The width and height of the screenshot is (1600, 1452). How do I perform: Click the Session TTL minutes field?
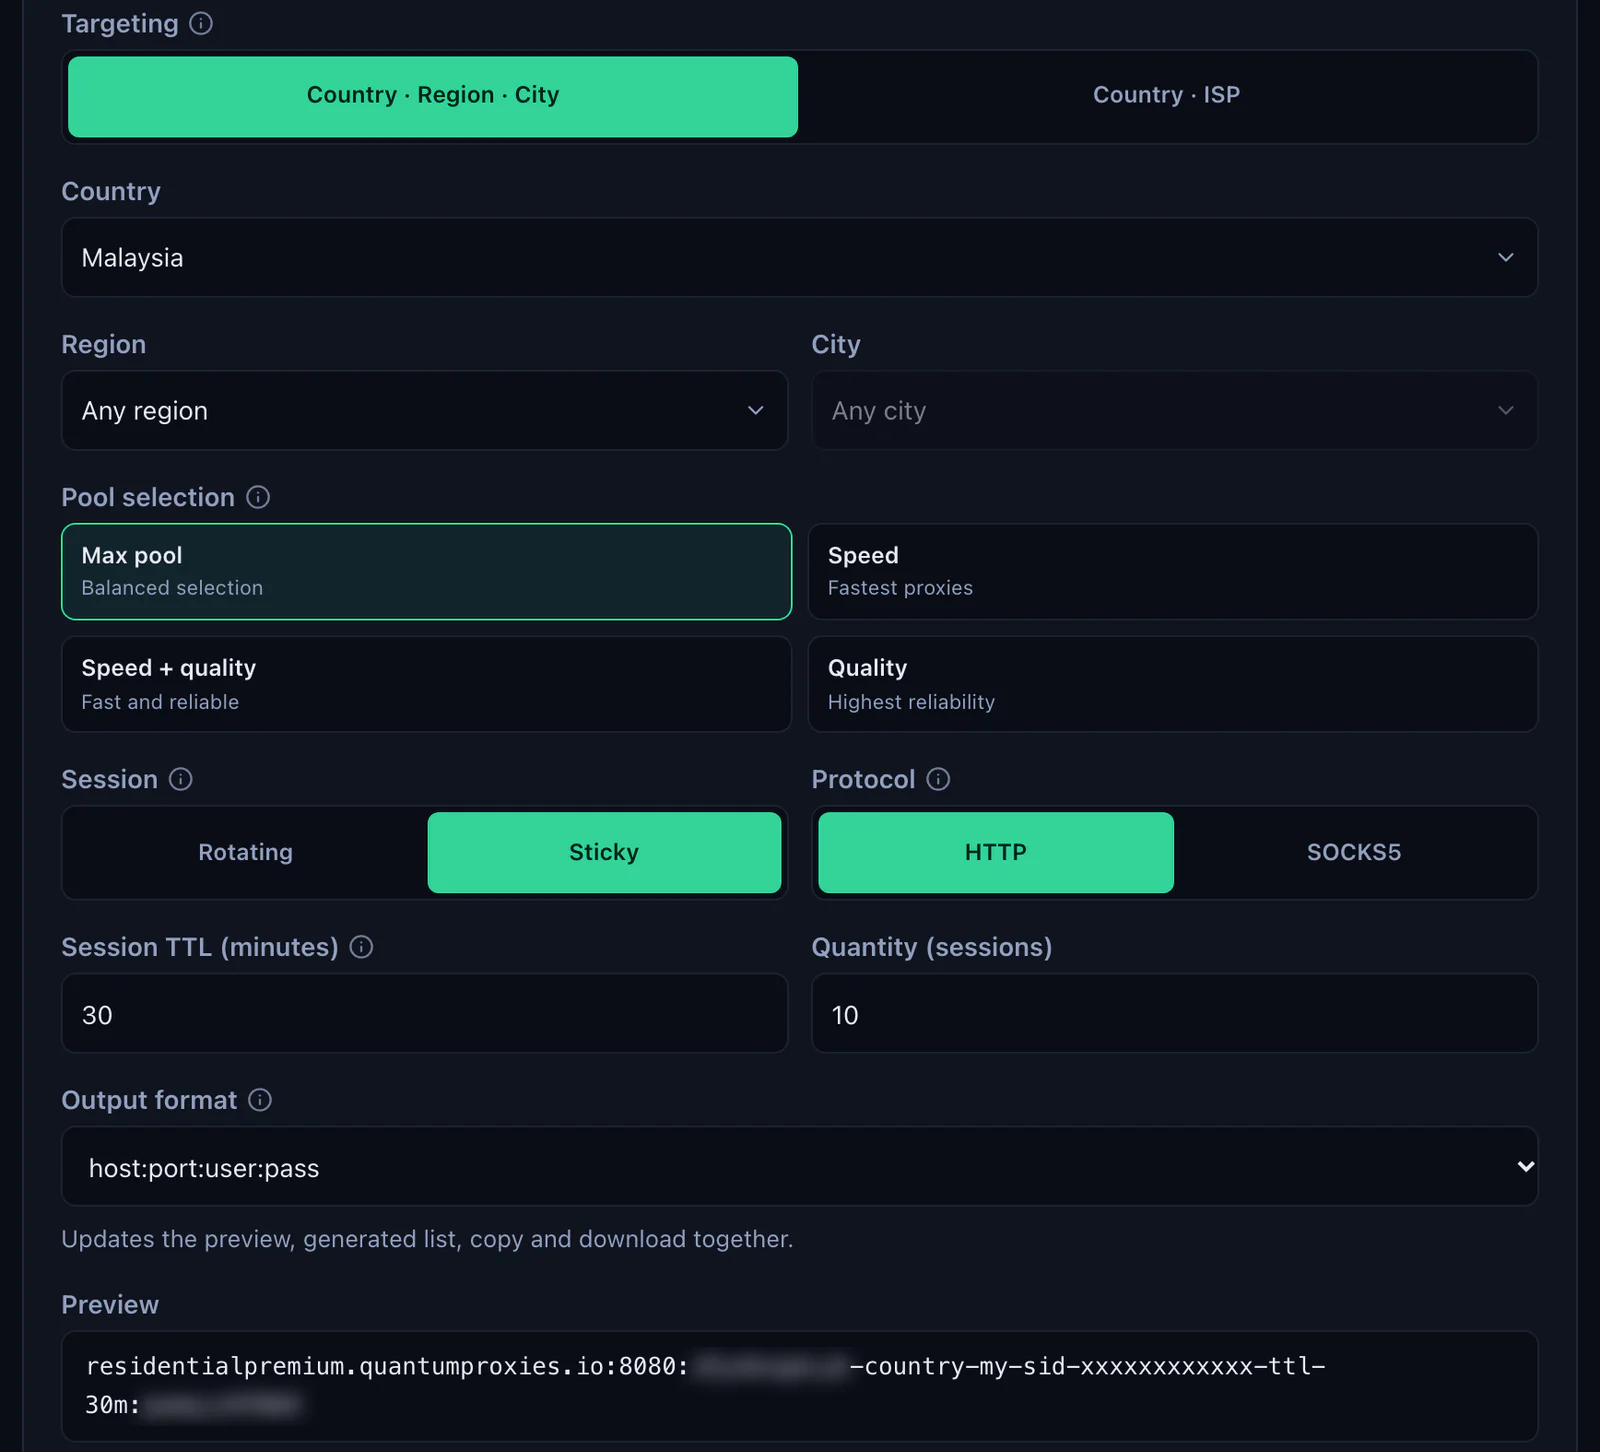coord(425,1013)
